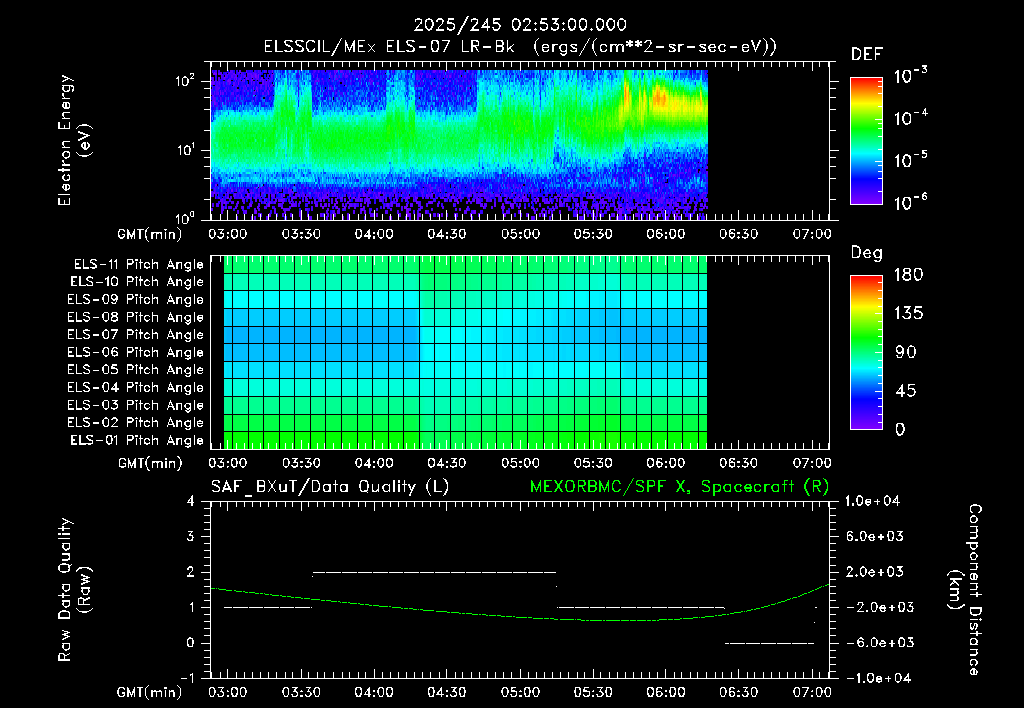Click the ELS-05 Pitch Angle row label

[136, 370]
